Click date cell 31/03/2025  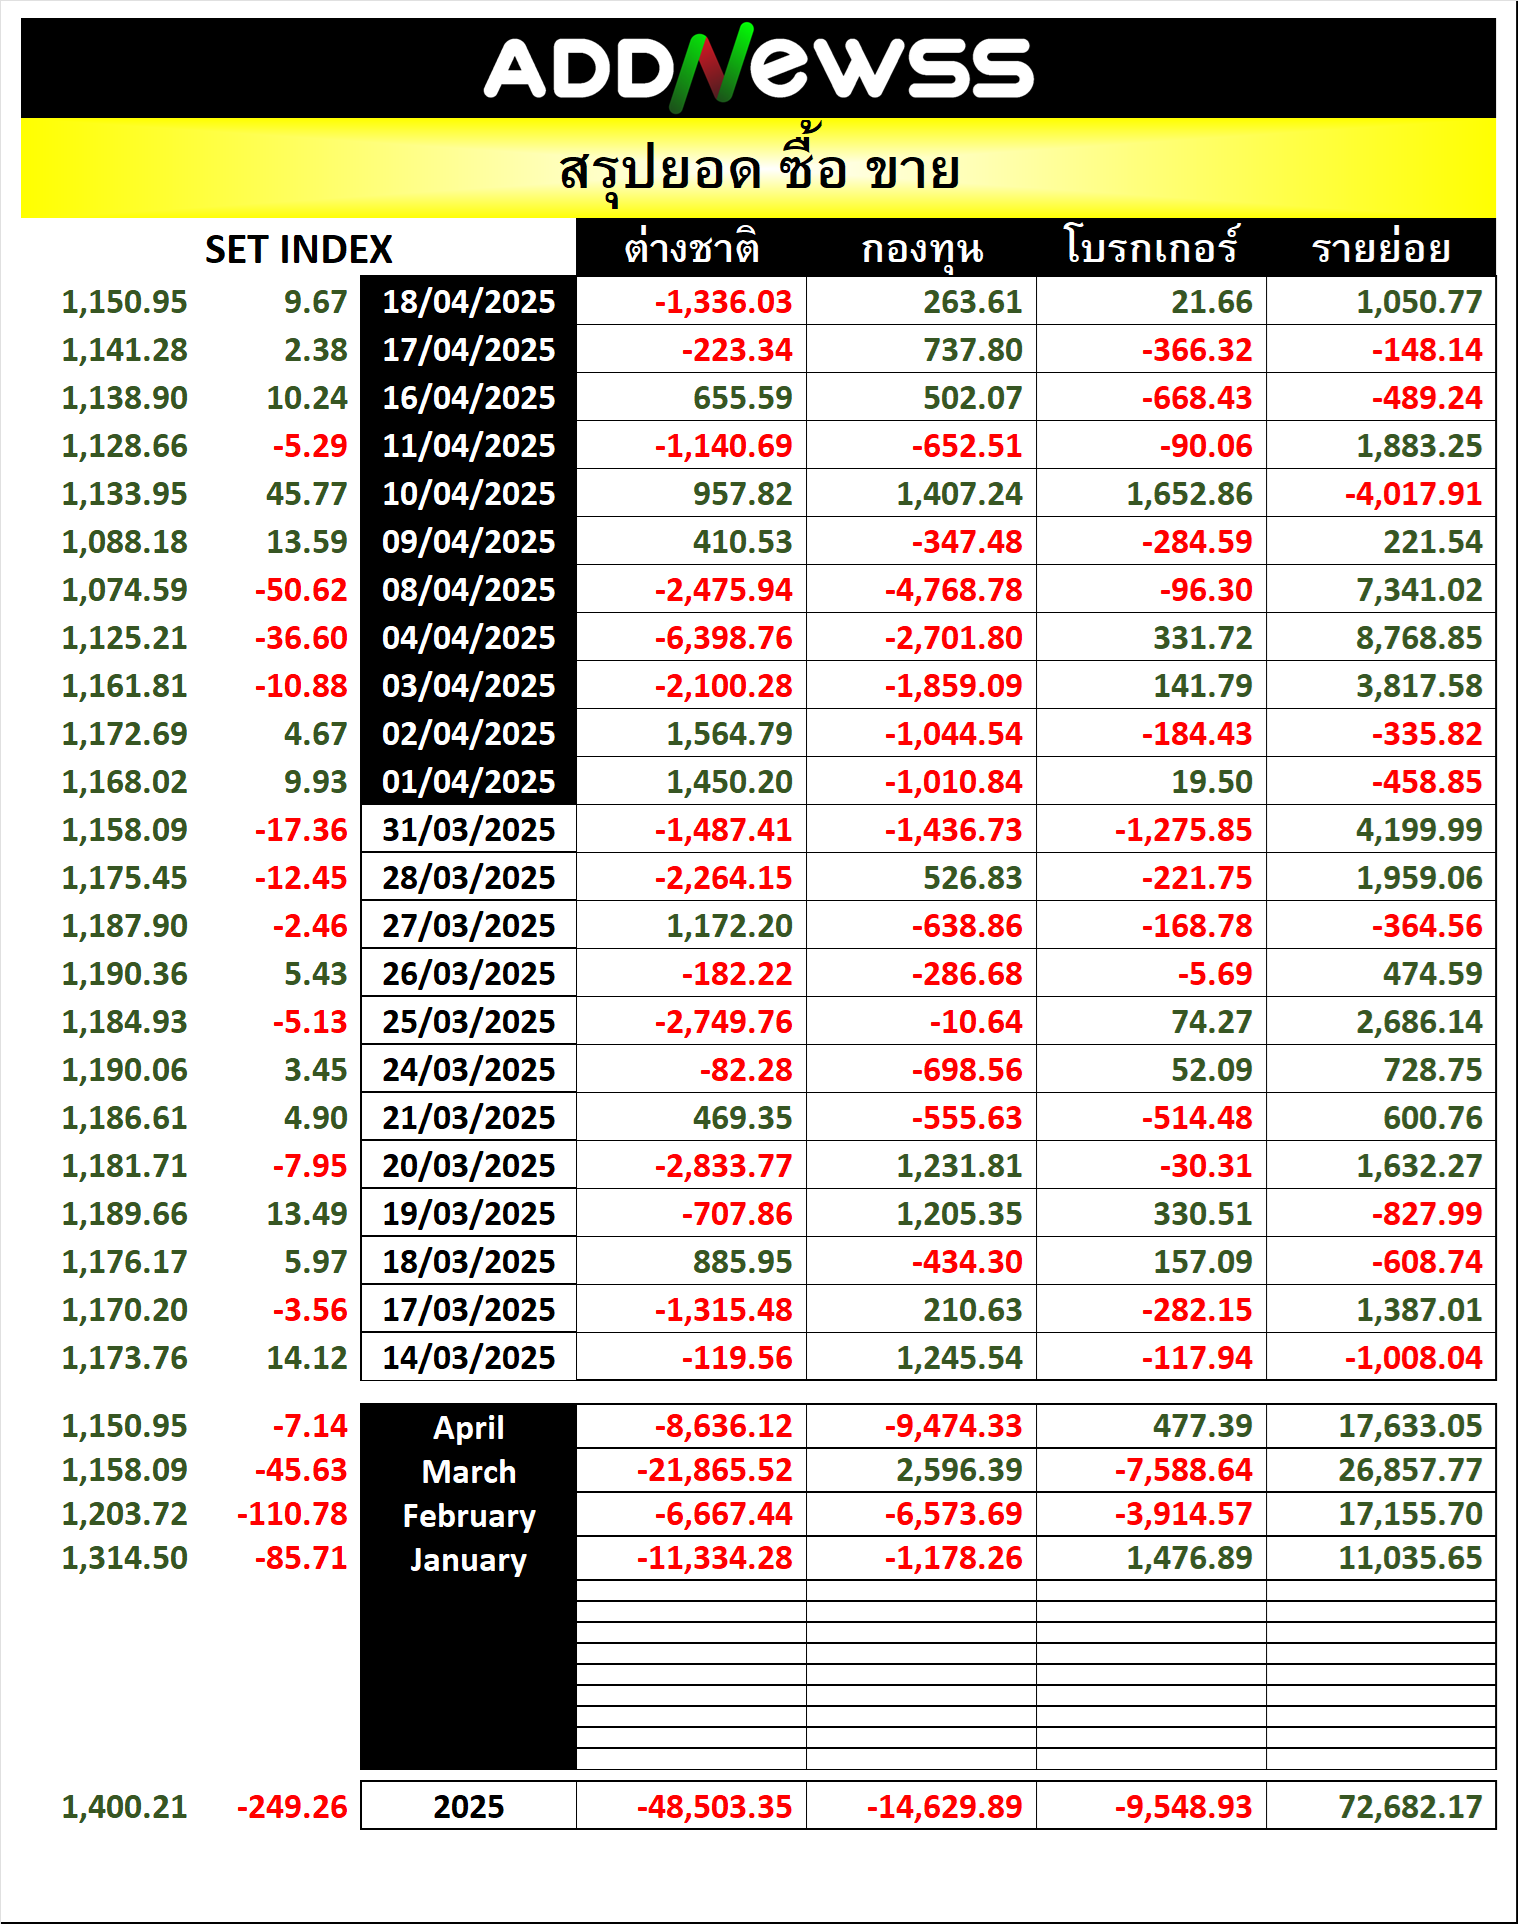(468, 829)
